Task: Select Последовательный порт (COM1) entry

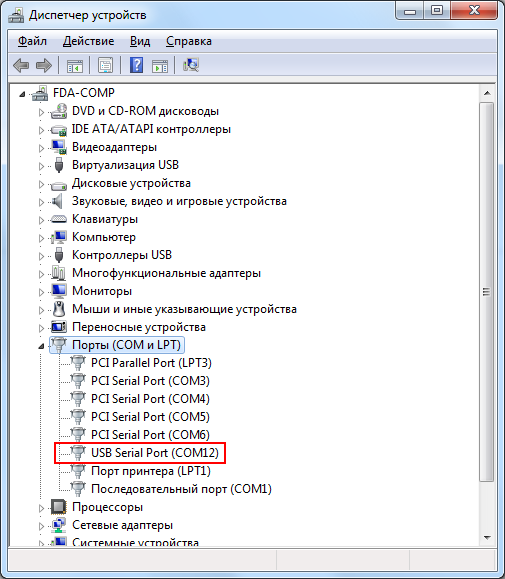Action: point(181,489)
